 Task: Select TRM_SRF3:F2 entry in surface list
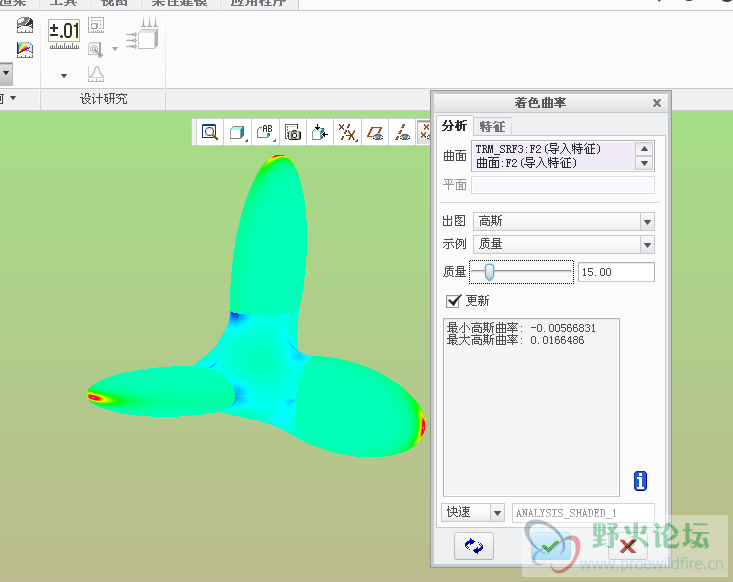coord(538,149)
